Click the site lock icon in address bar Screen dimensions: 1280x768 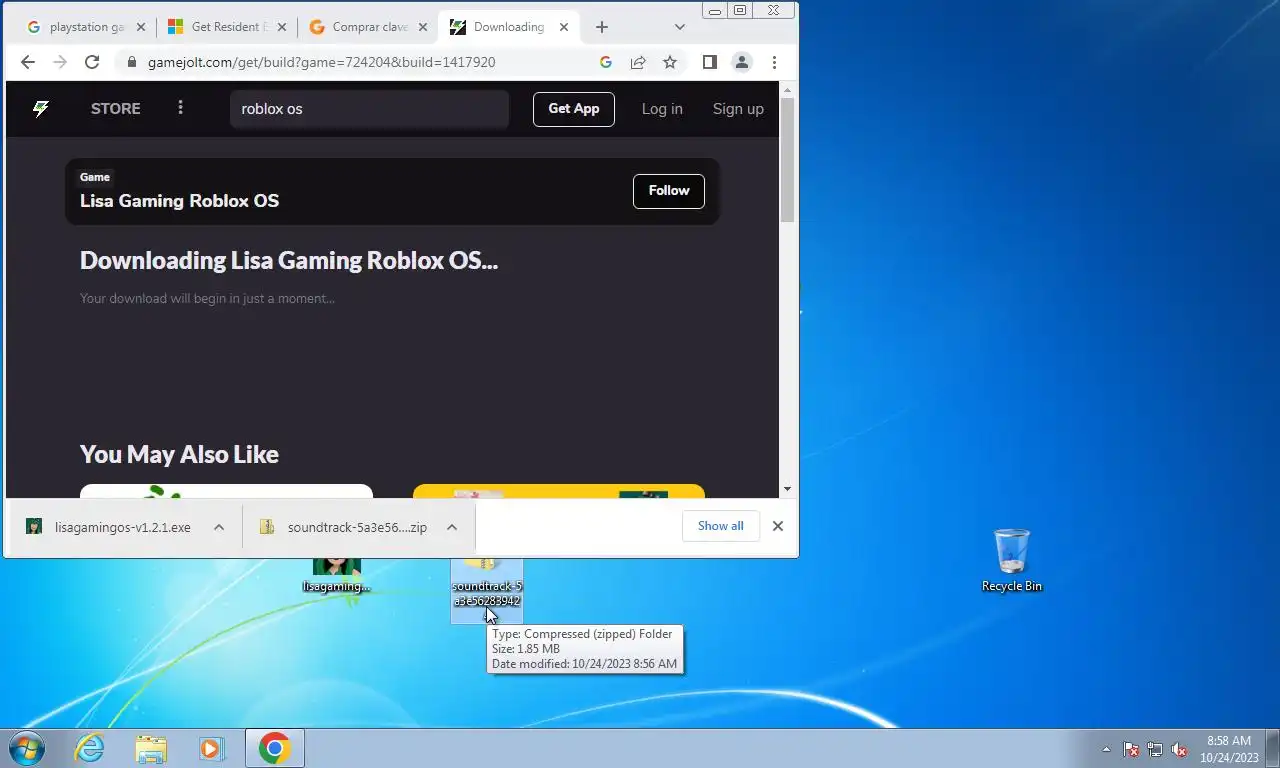(130, 62)
